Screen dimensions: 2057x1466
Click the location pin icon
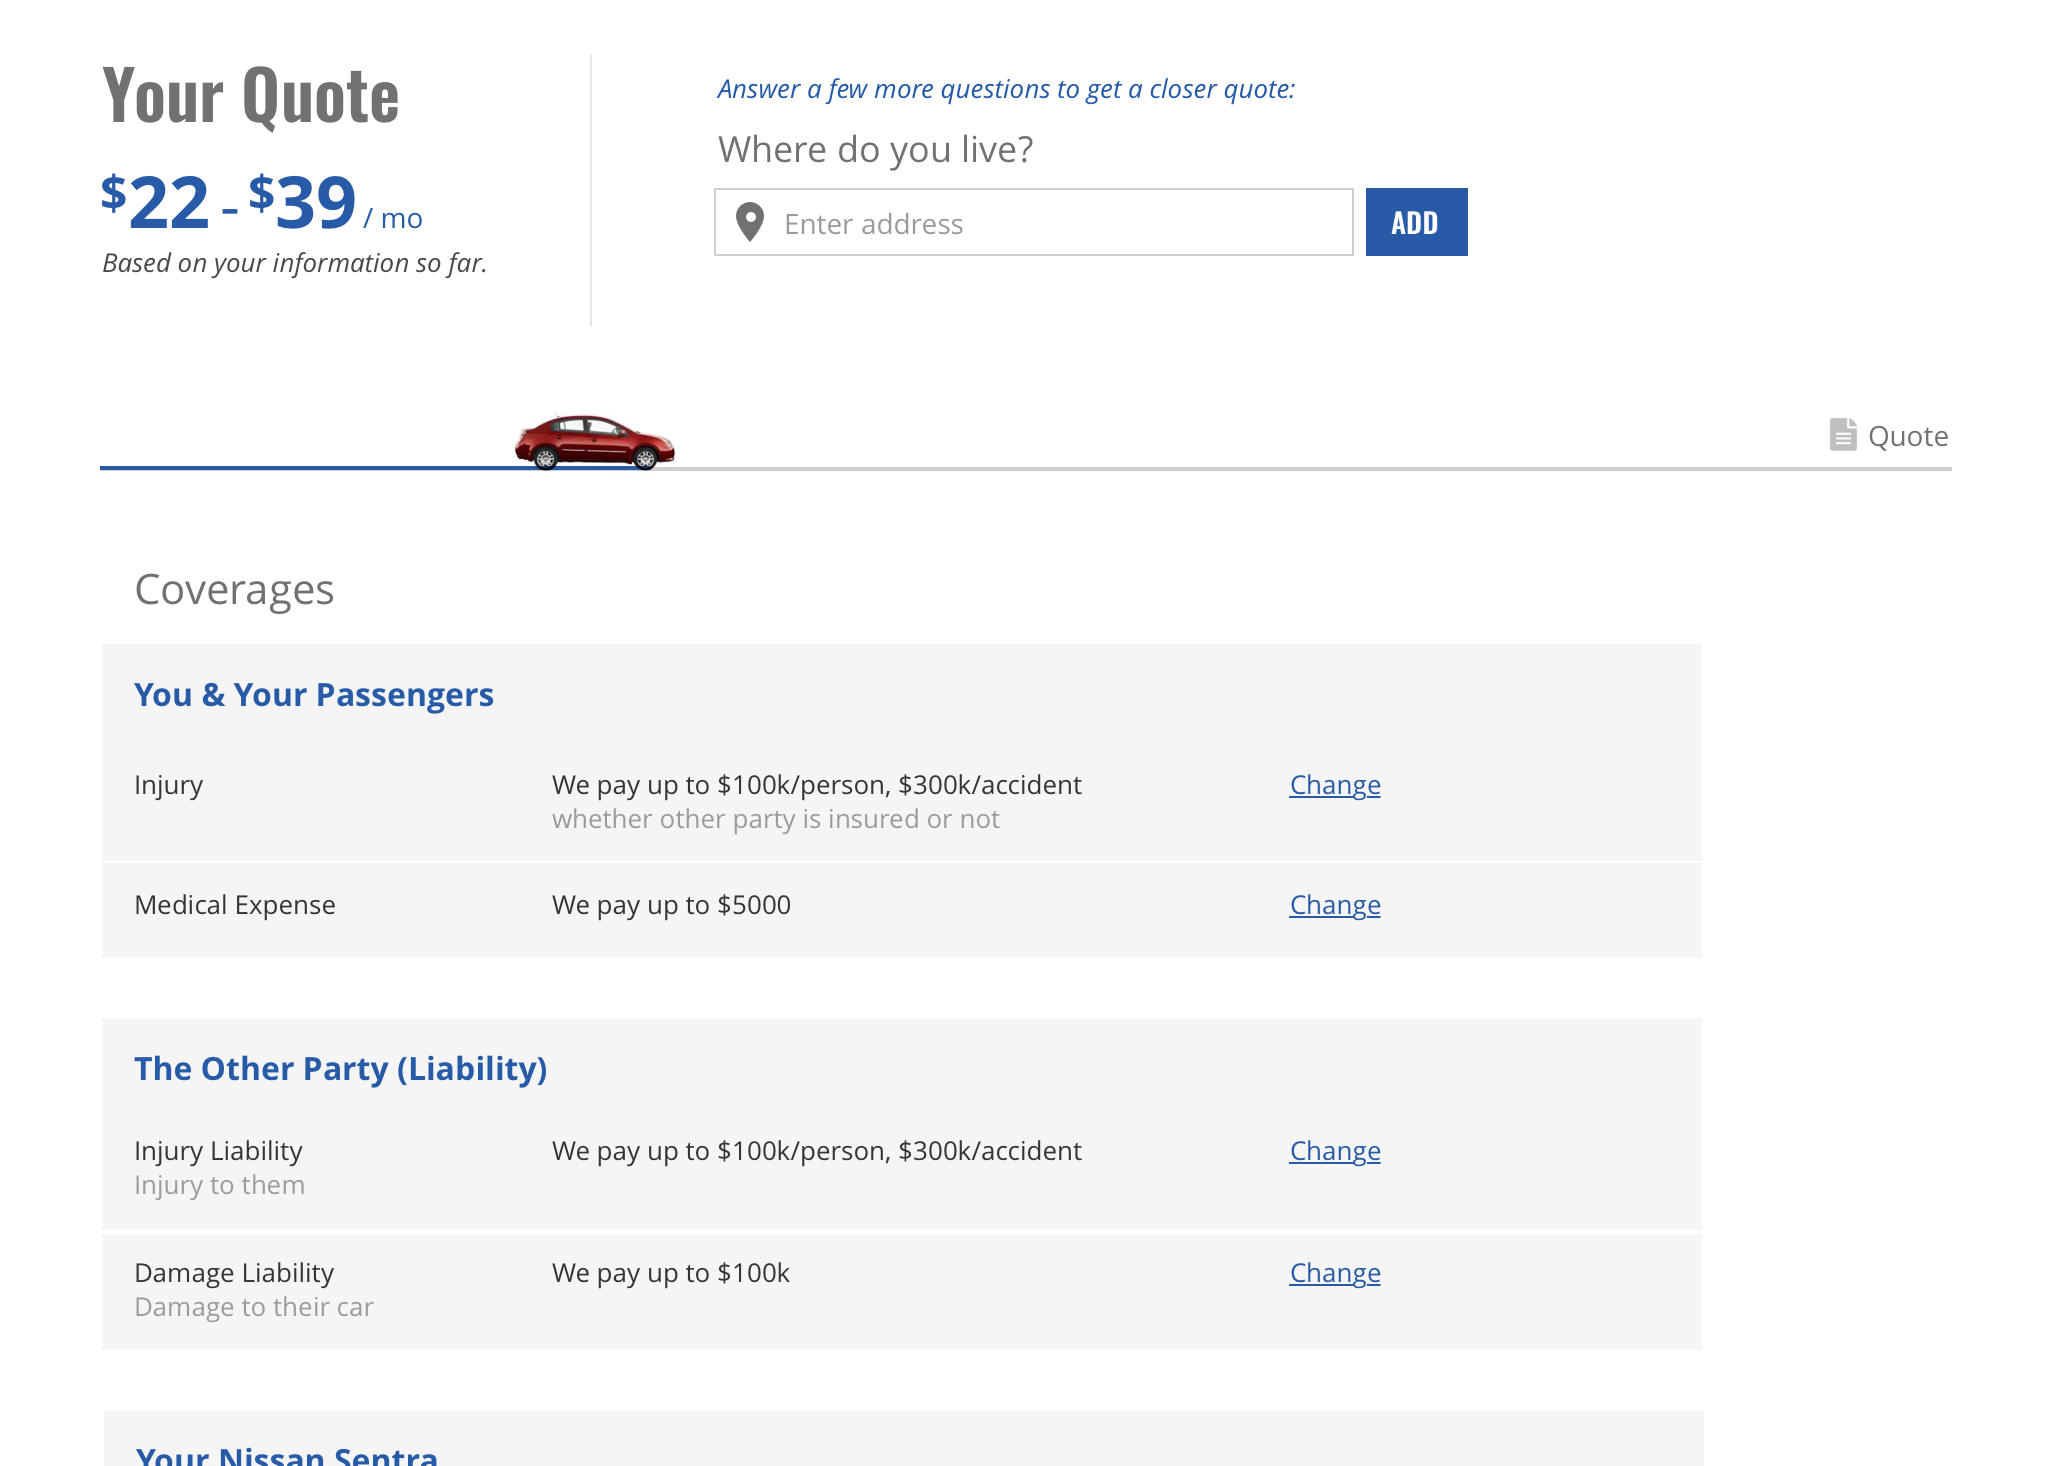750,222
